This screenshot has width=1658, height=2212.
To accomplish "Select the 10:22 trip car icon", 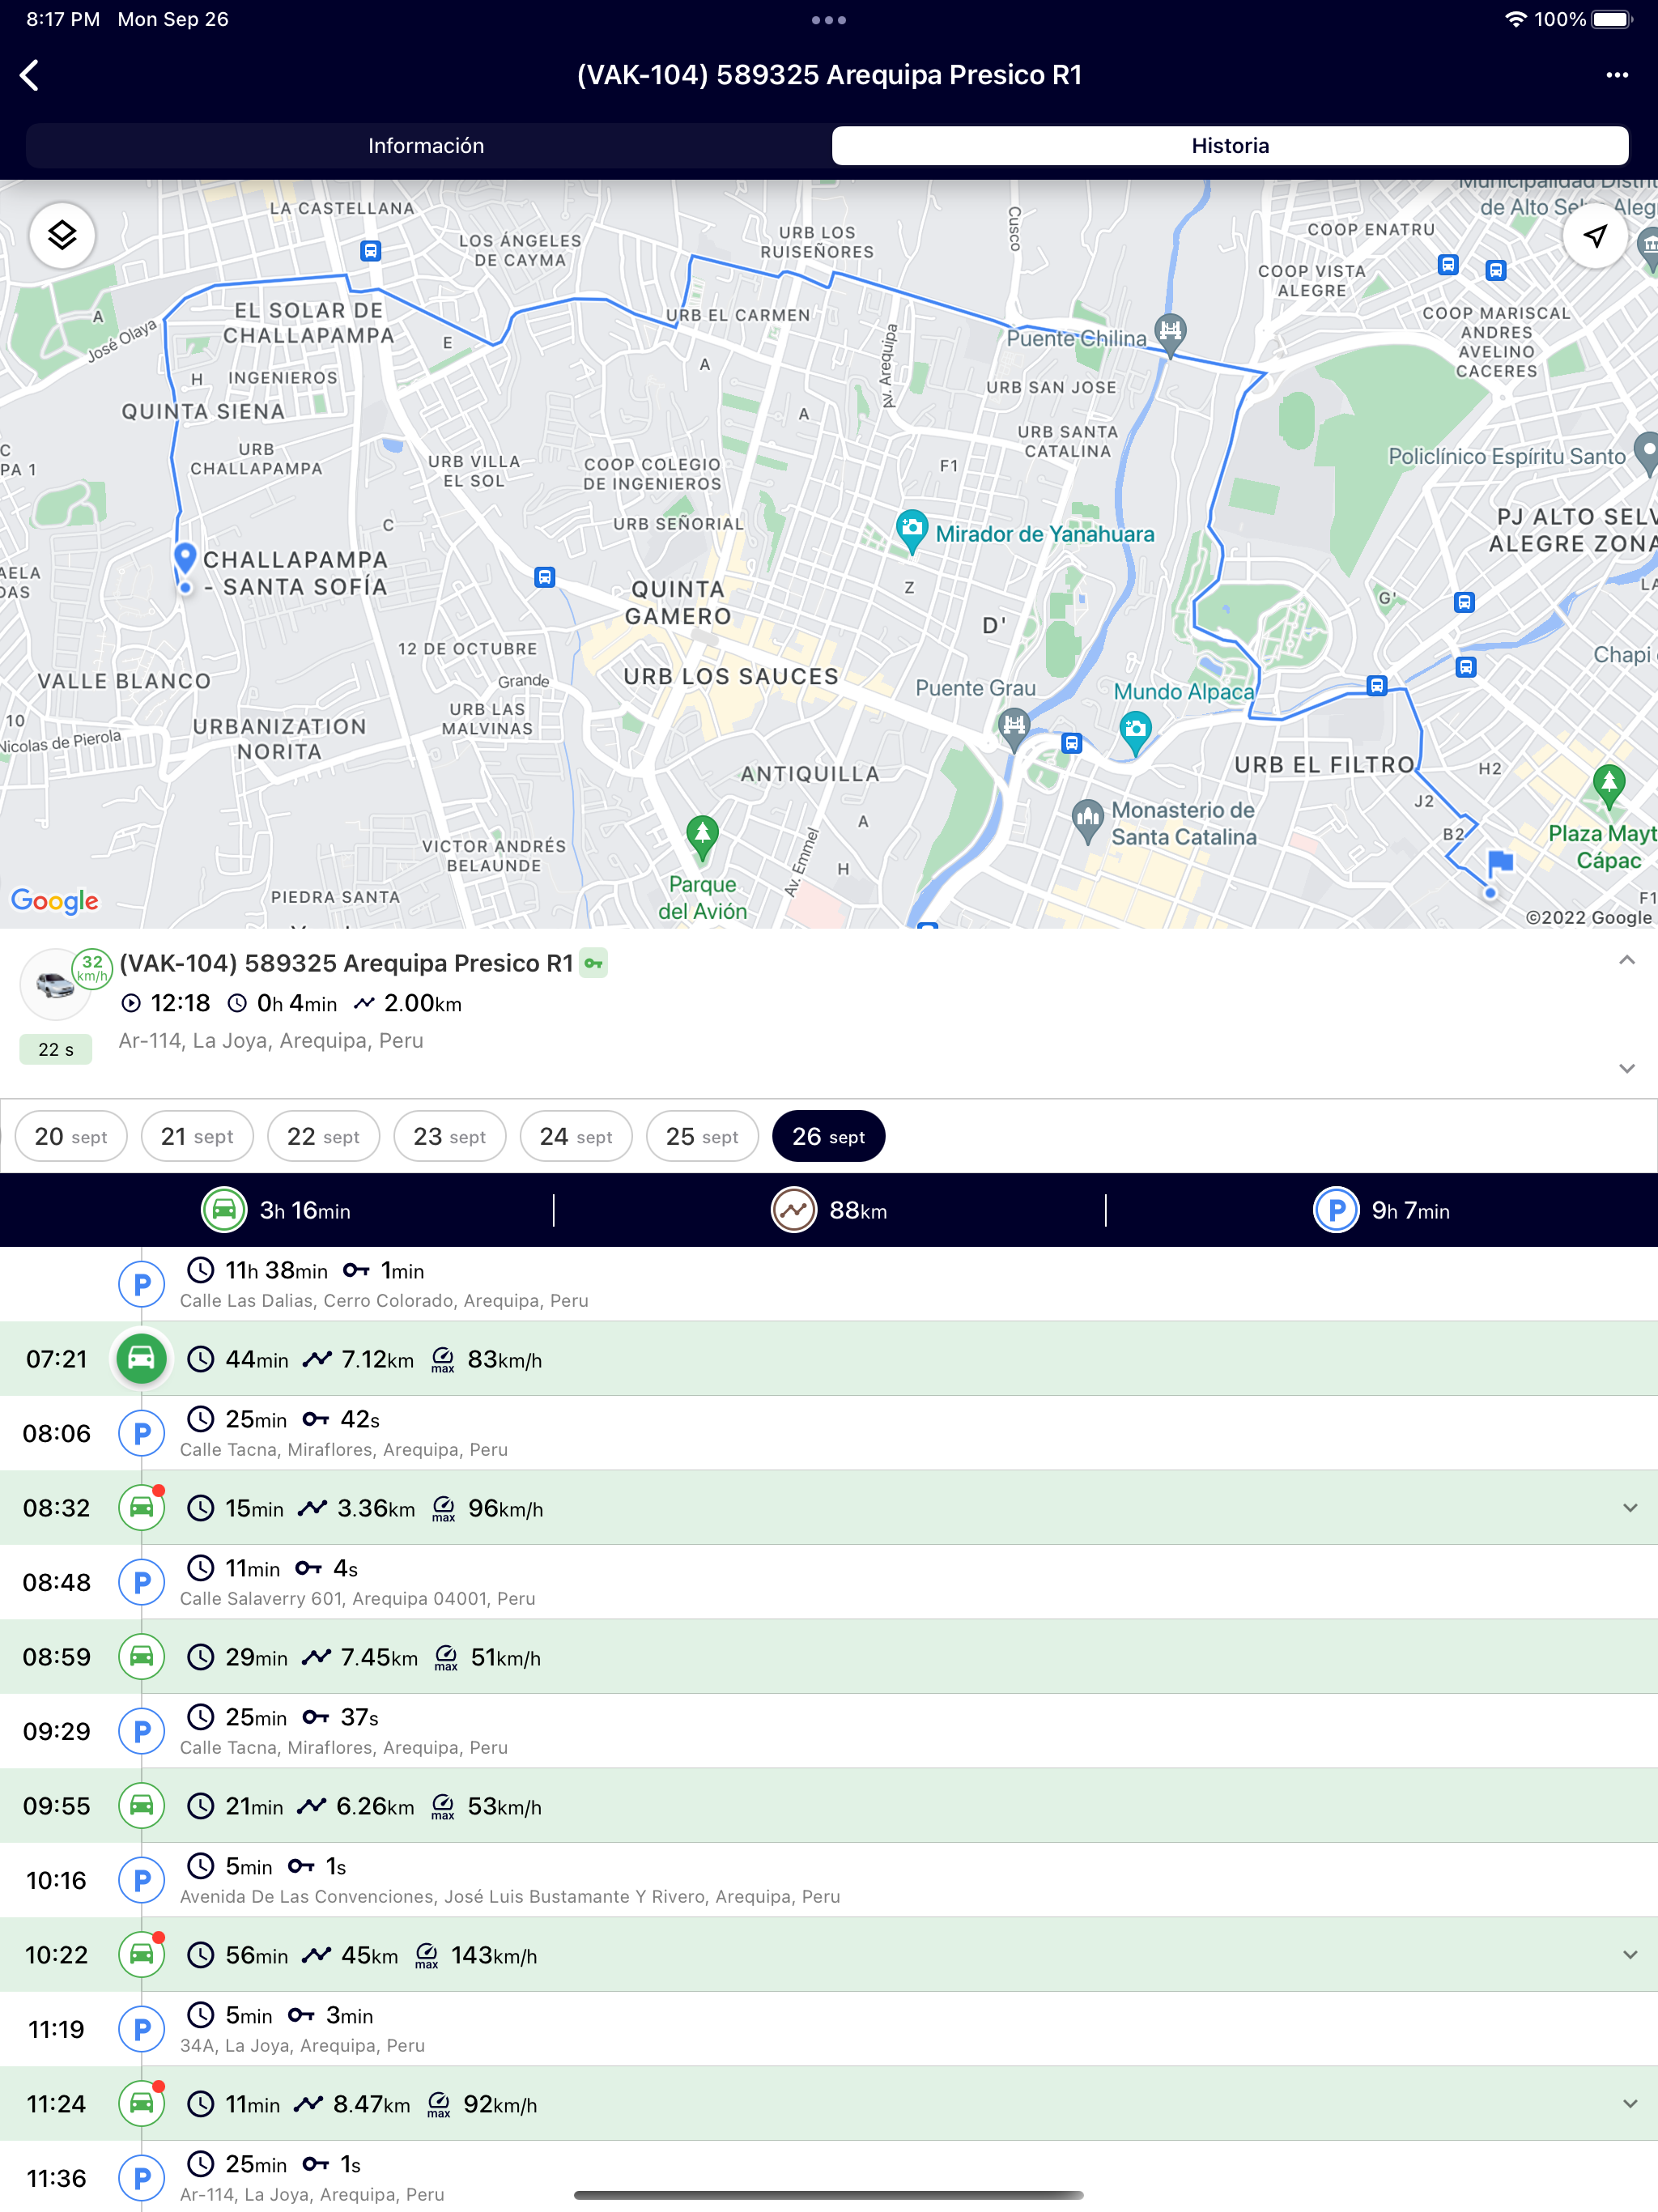I will pos(142,1955).
